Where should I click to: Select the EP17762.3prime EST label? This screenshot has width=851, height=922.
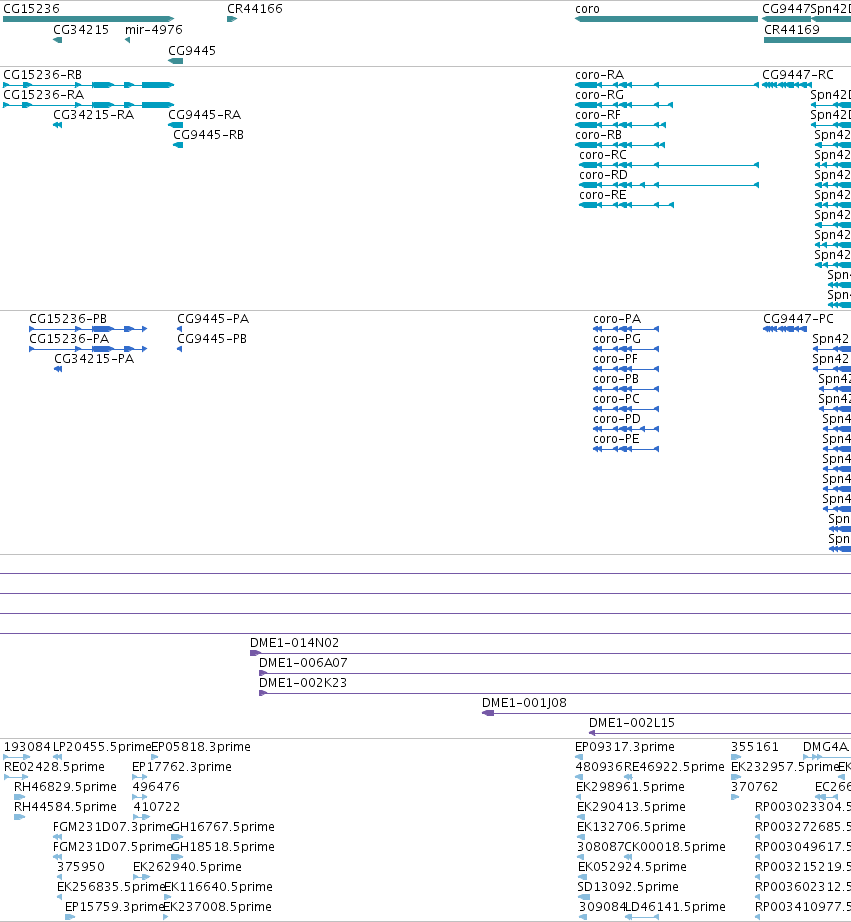[x=182, y=767]
